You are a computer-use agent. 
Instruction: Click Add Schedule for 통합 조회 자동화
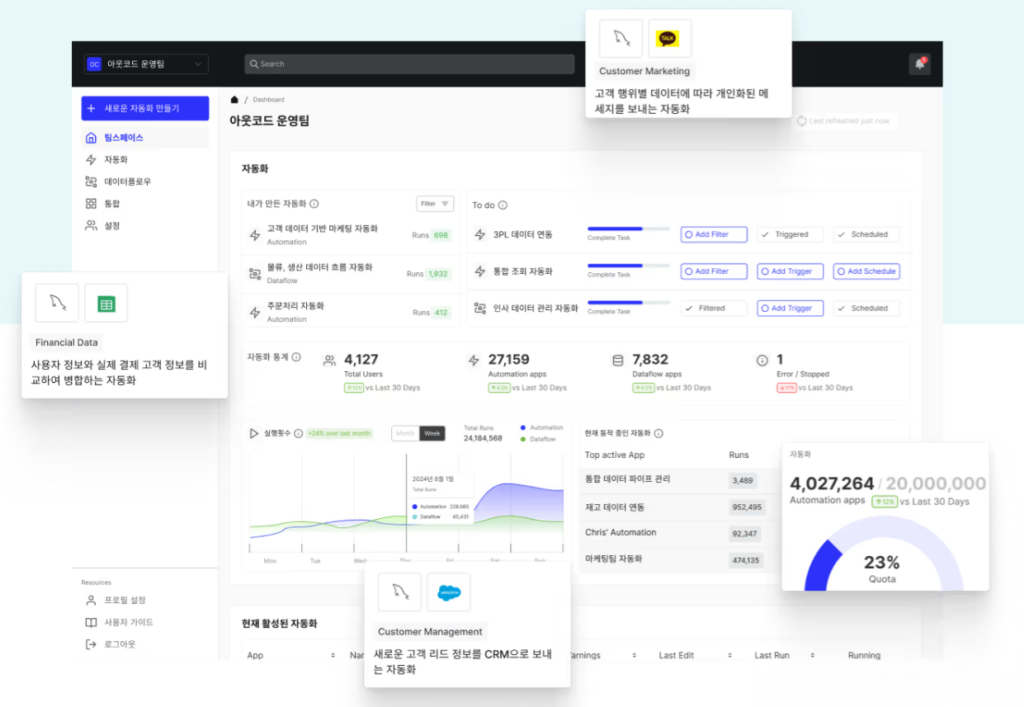click(x=866, y=271)
